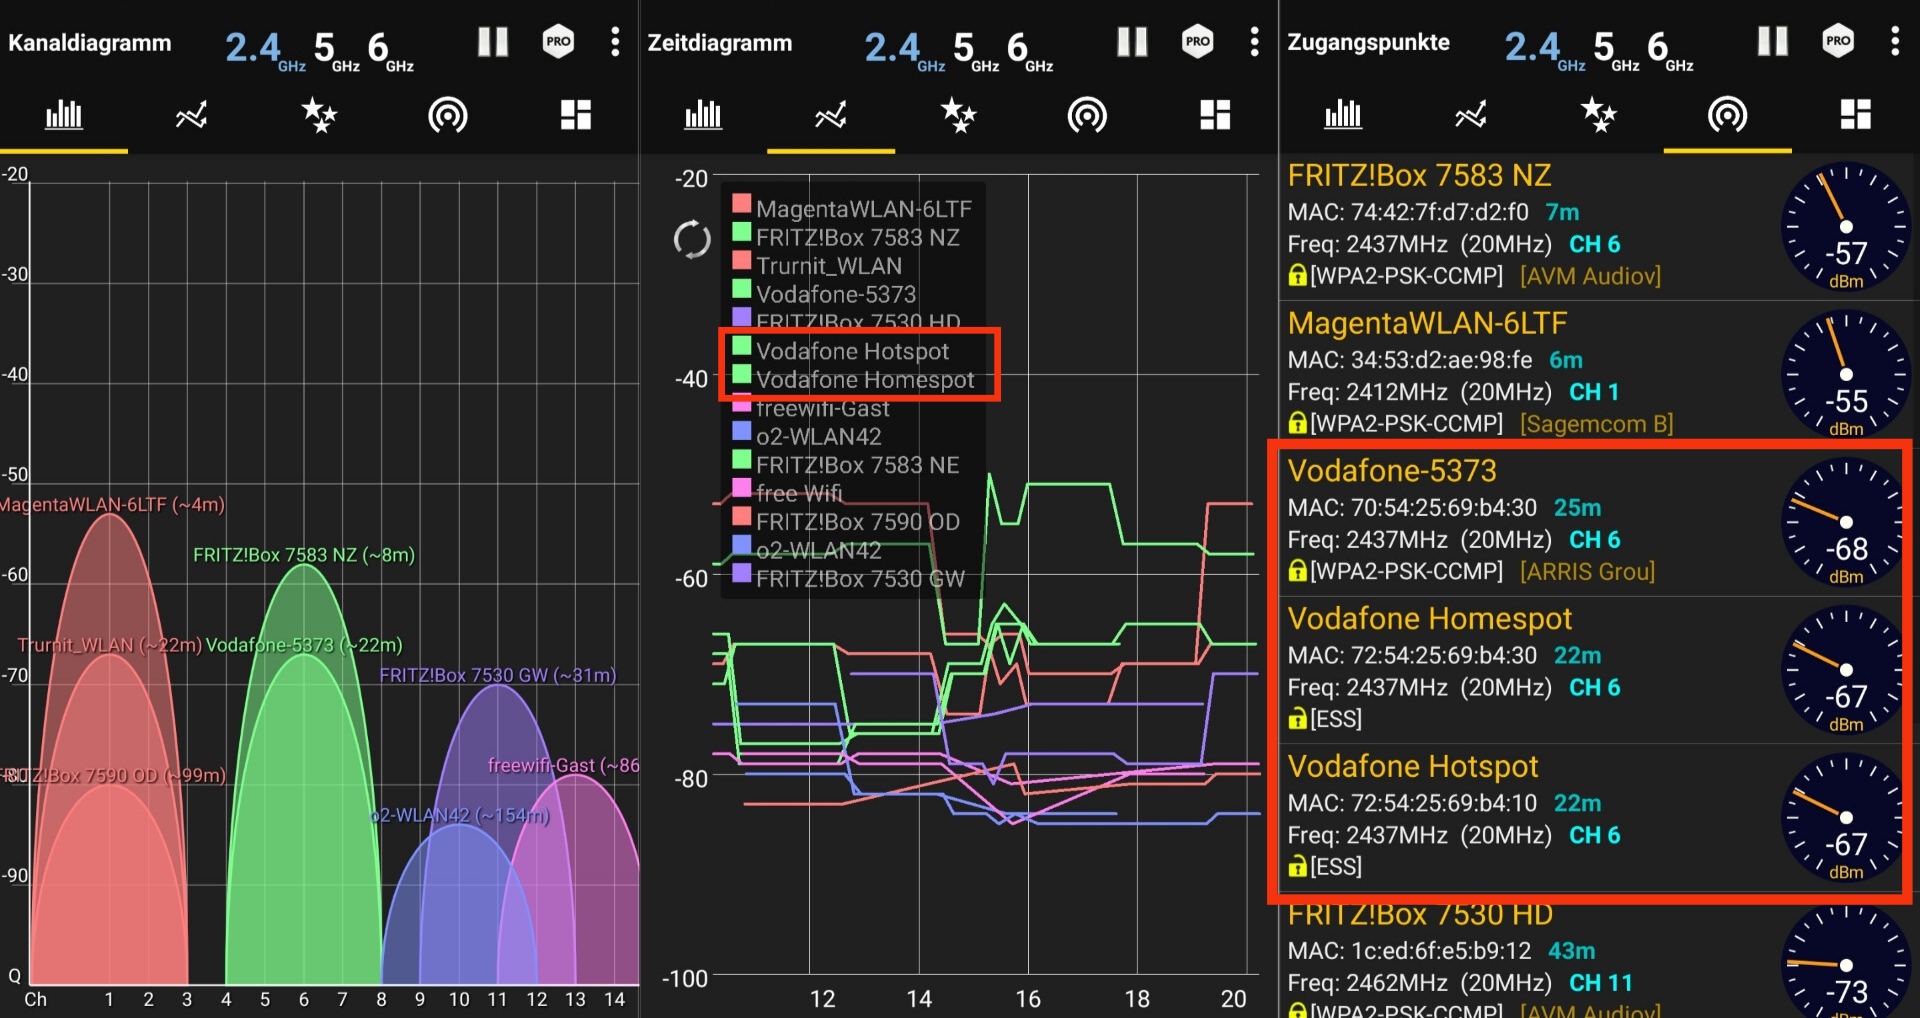Select FRITZ!Box 7583 NZ in the time legend
1920x1018 pixels.
click(858, 238)
